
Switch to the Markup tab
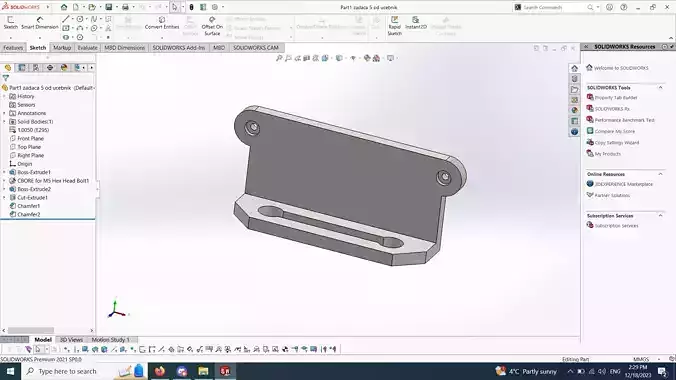[x=62, y=48]
